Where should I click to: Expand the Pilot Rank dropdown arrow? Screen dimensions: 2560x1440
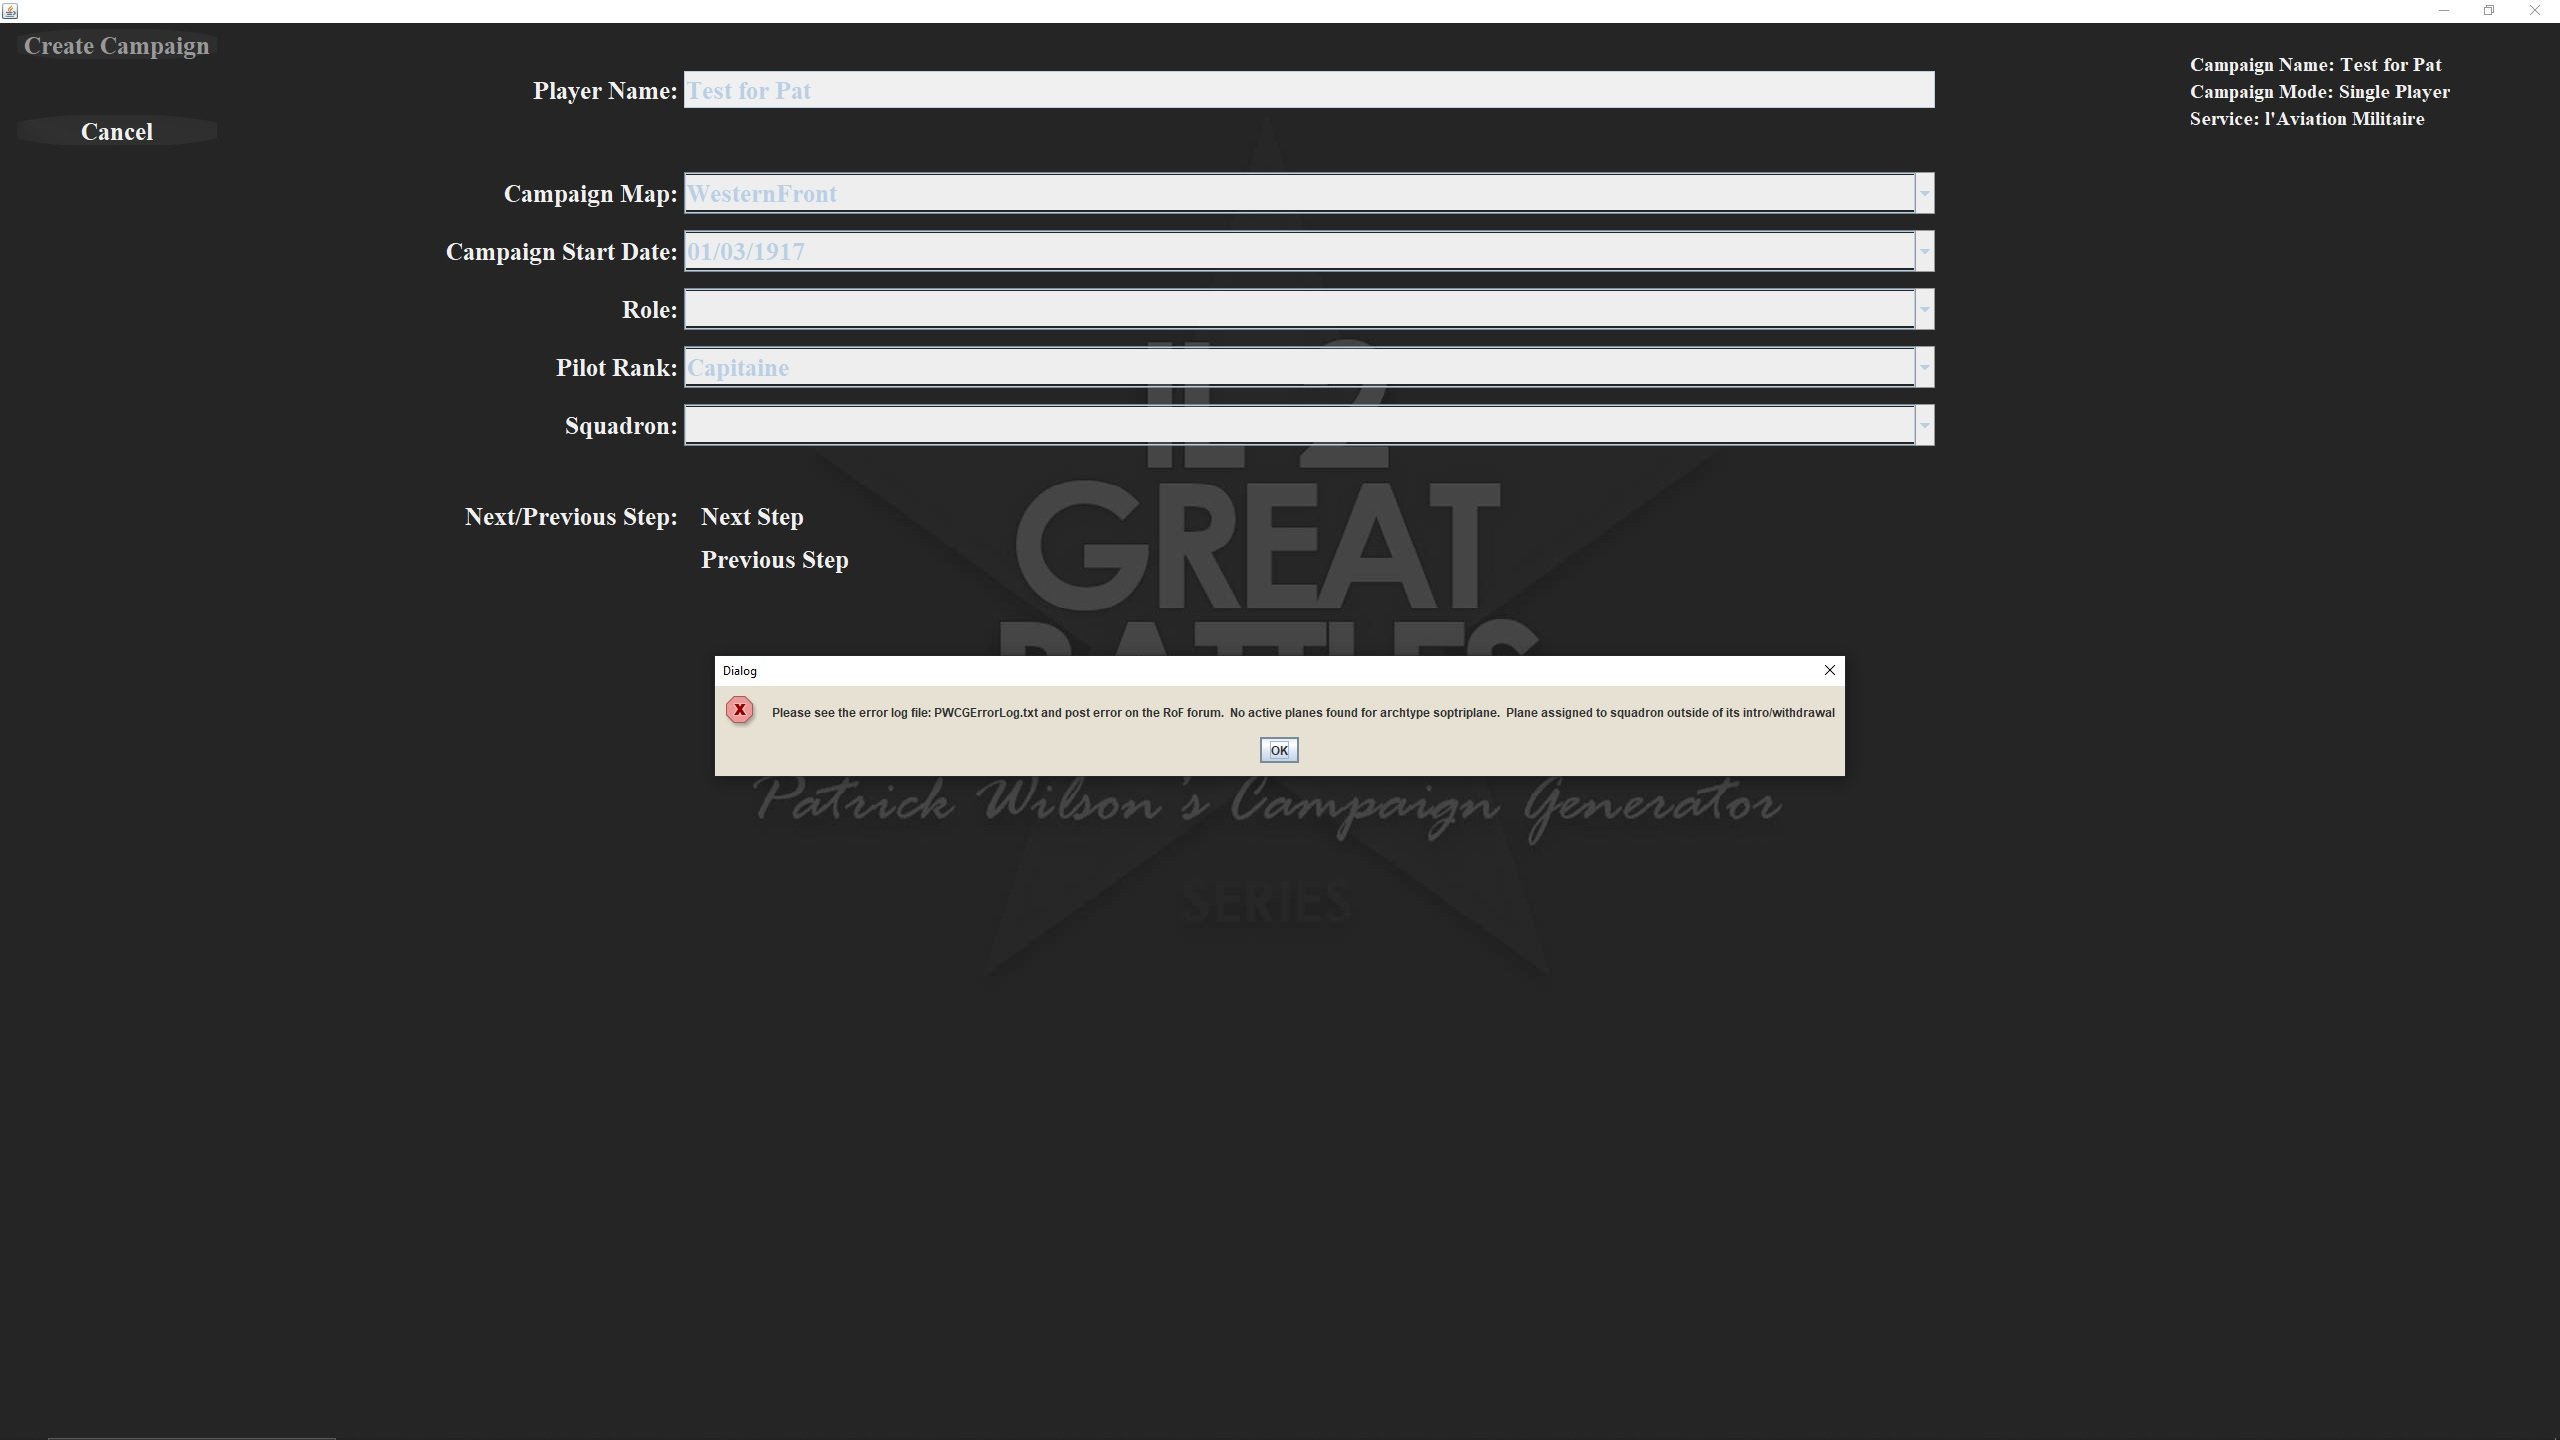point(1924,368)
